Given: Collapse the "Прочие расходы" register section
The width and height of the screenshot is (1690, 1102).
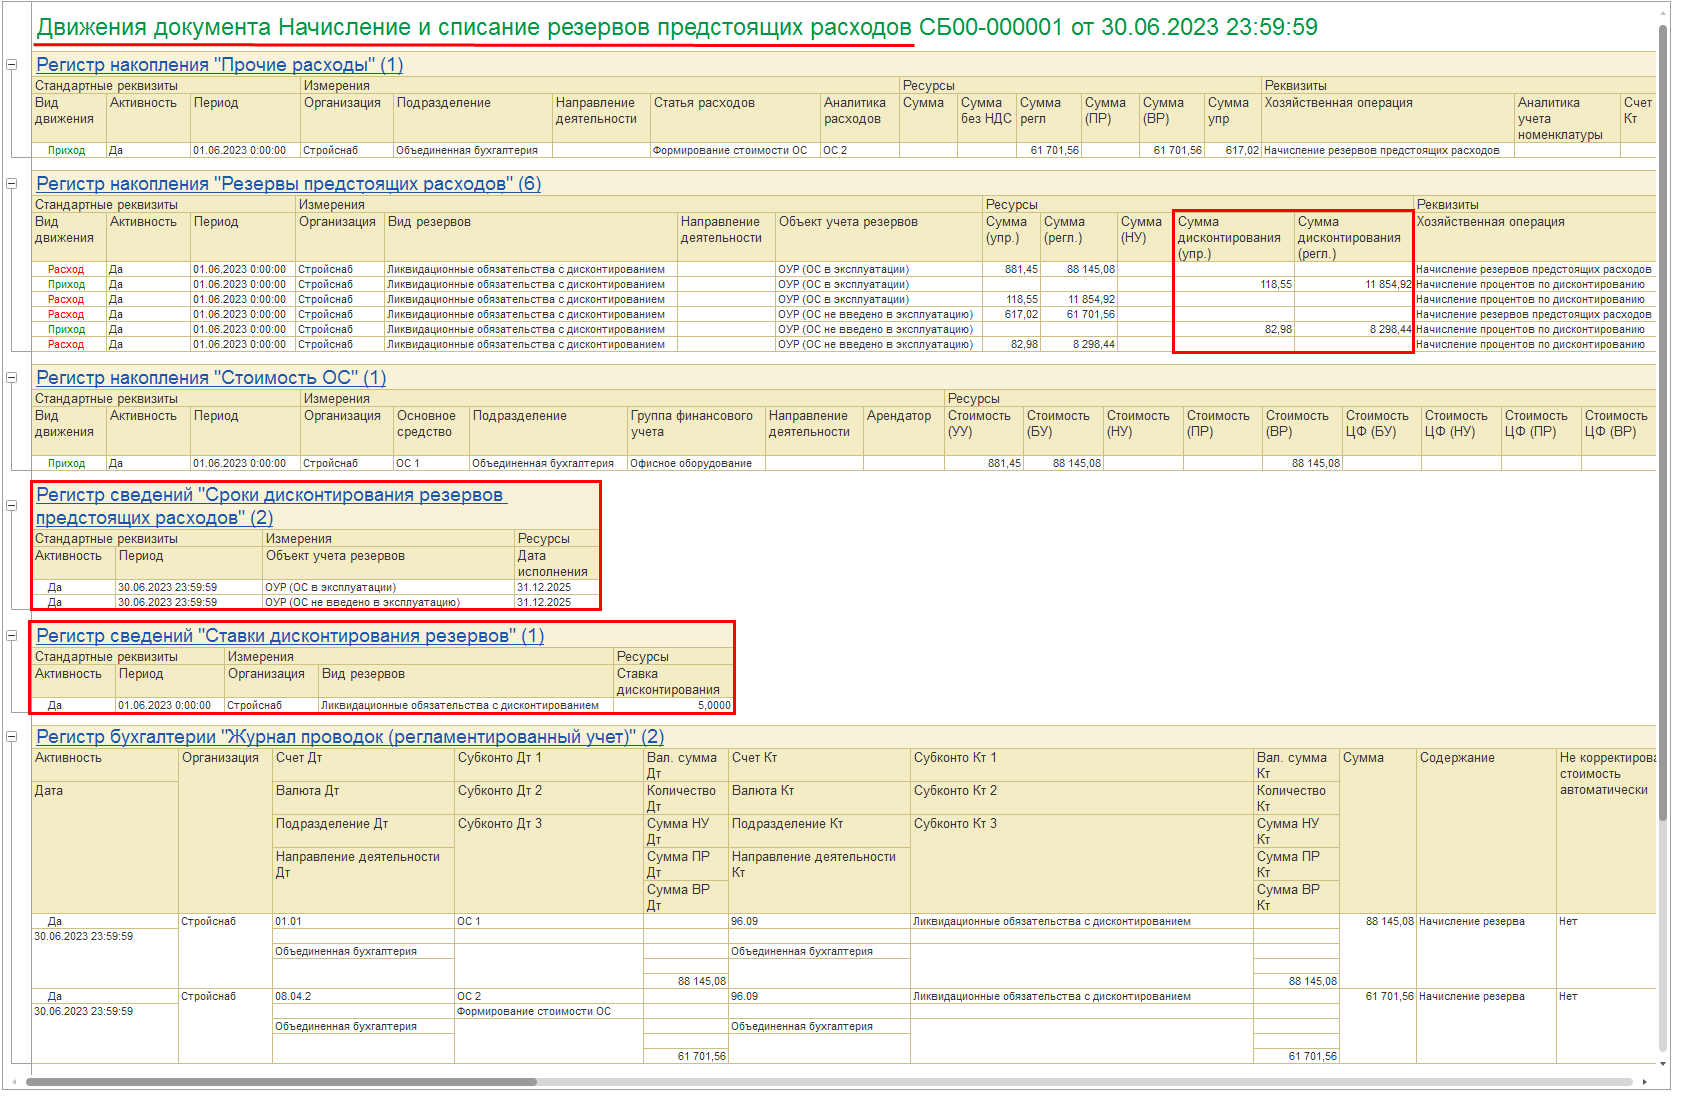Looking at the screenshot, I should [12, 65].
